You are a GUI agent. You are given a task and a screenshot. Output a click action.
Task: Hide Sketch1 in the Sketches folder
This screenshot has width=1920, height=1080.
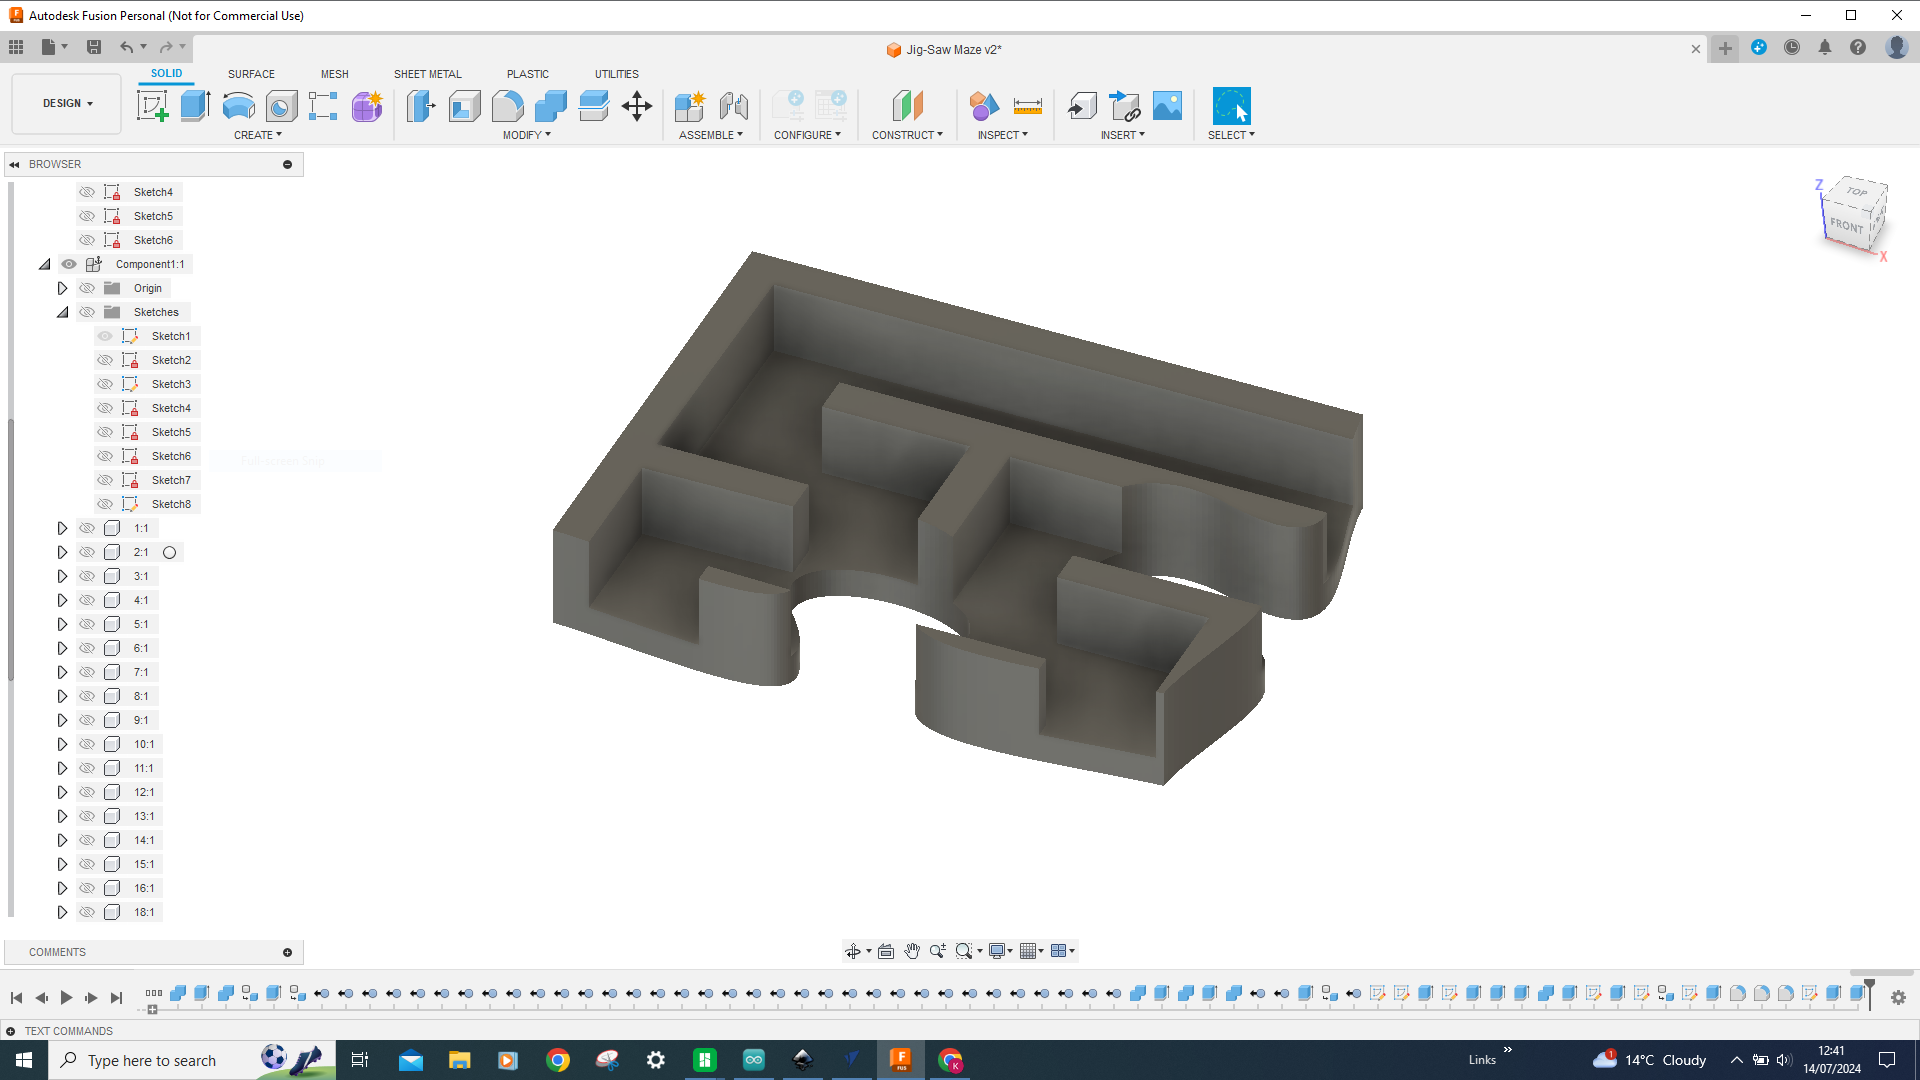pos(105,336)
